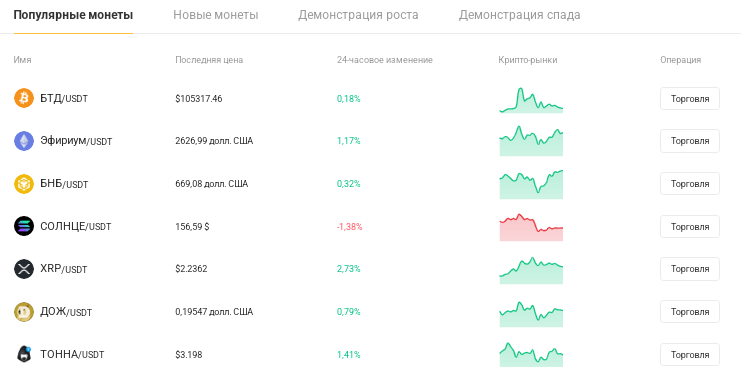Click the ДОЖ/USDT pair name
Screen dimensions: 741x367
click(66, 312)
